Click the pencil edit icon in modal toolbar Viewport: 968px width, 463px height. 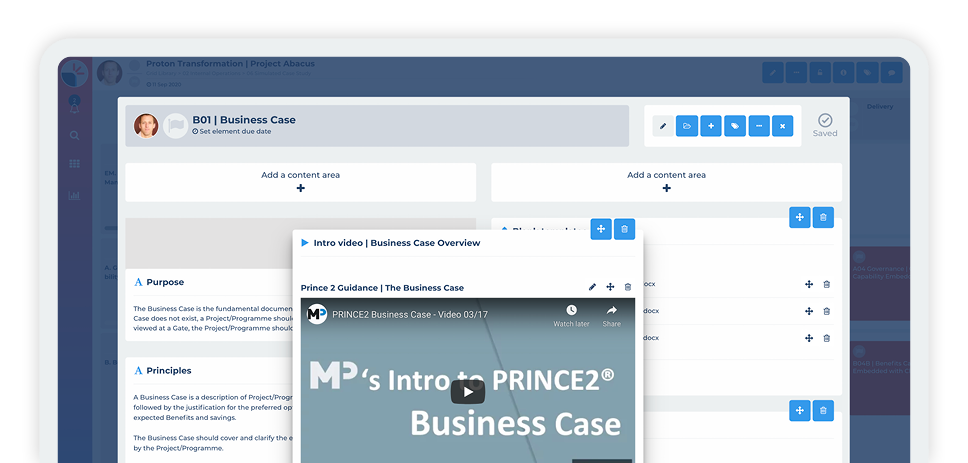663,126
